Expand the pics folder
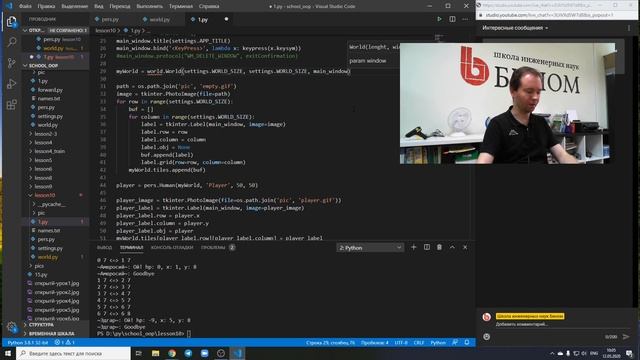 [39, 266]
